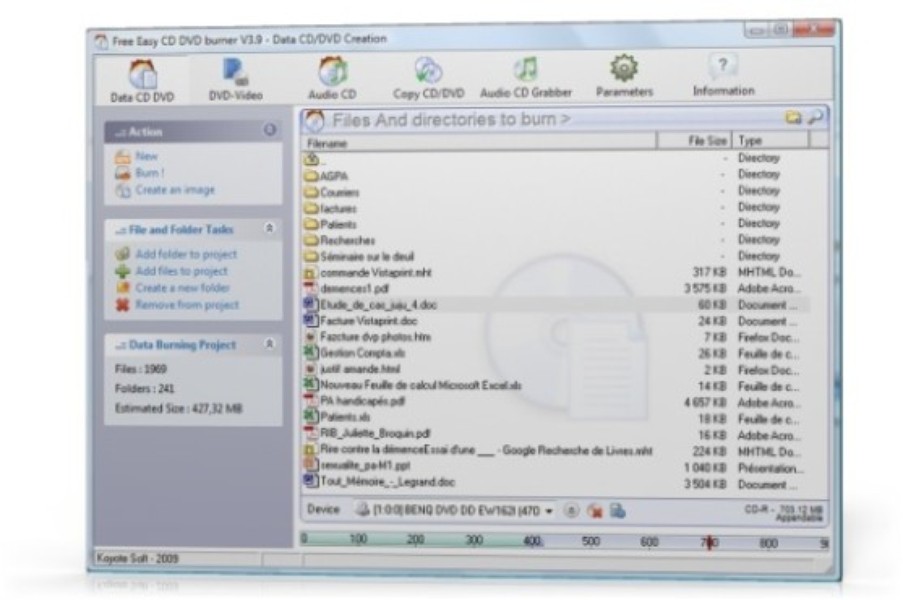
Task: Collapse the File and Folder Tasks panel
Action: 270,225
